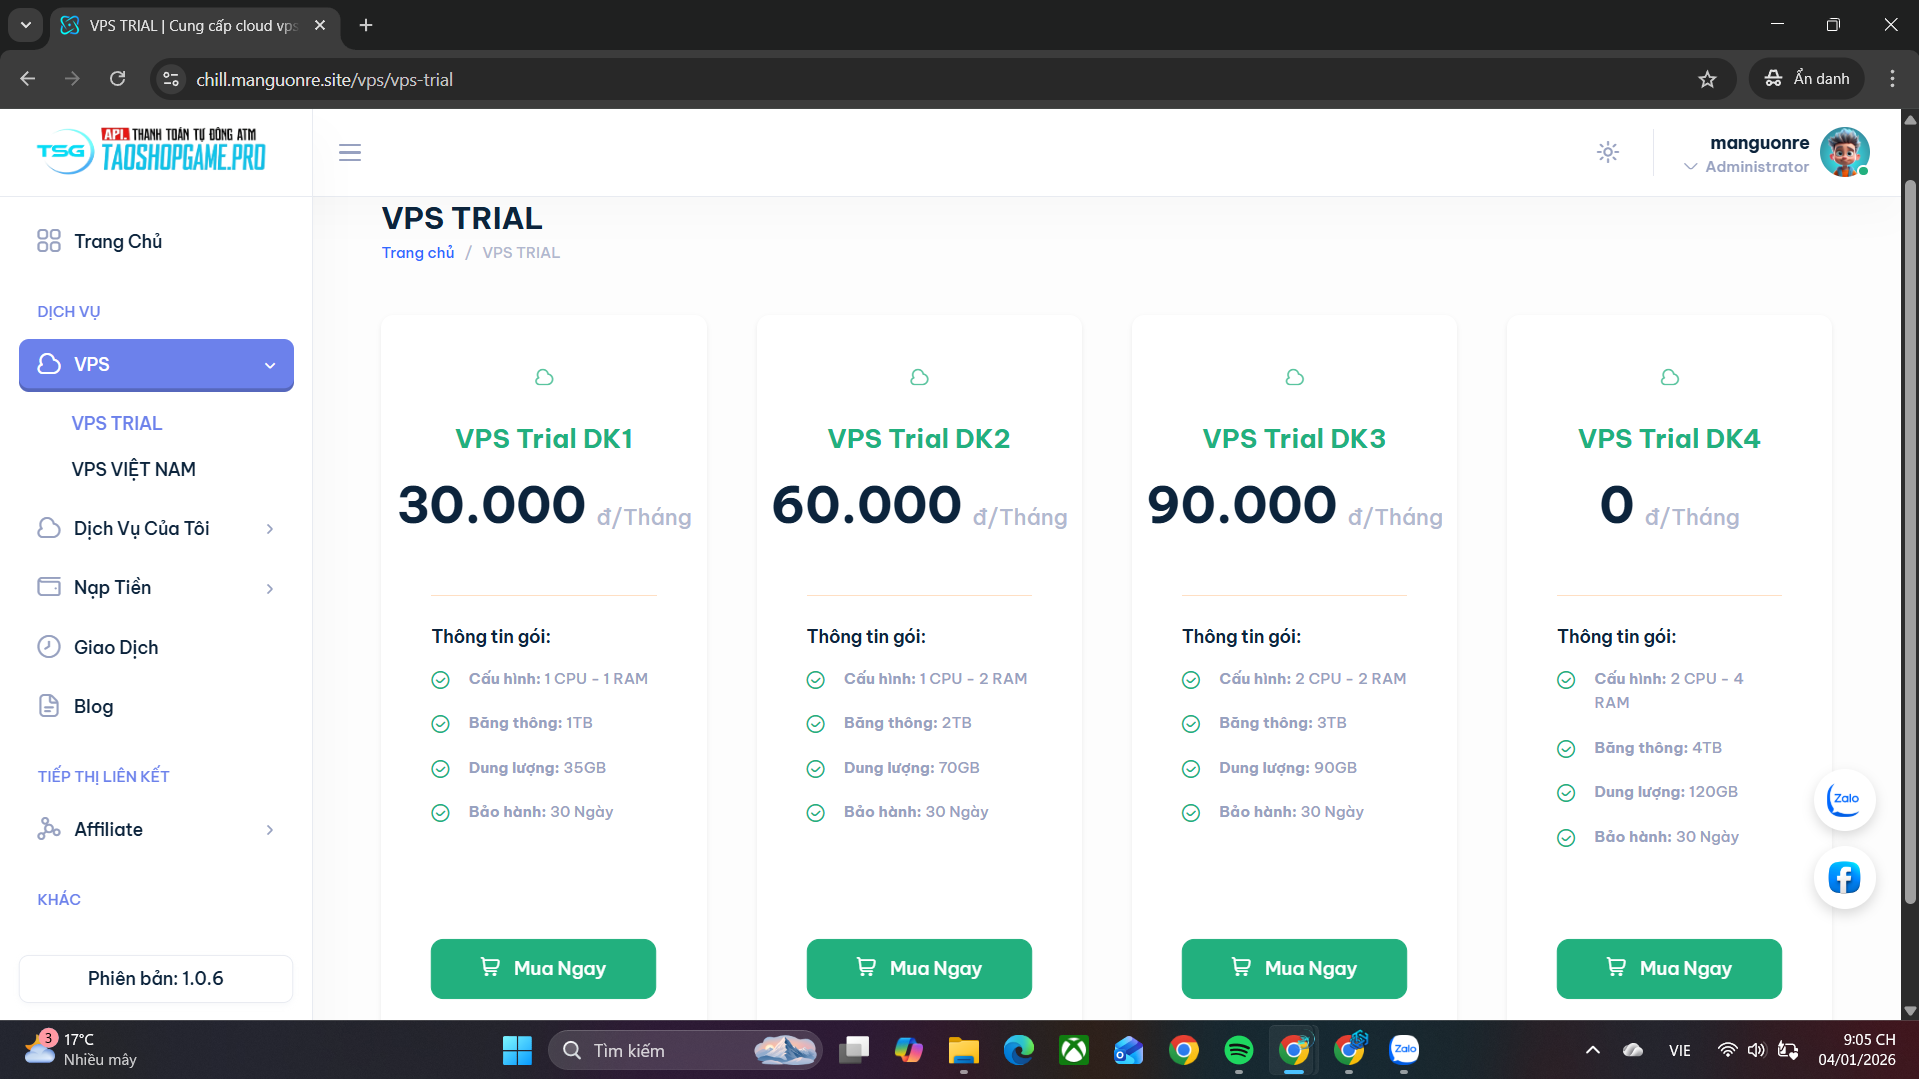
Task: Go to Giao Dịch page
Action: [x=116, y=647]
